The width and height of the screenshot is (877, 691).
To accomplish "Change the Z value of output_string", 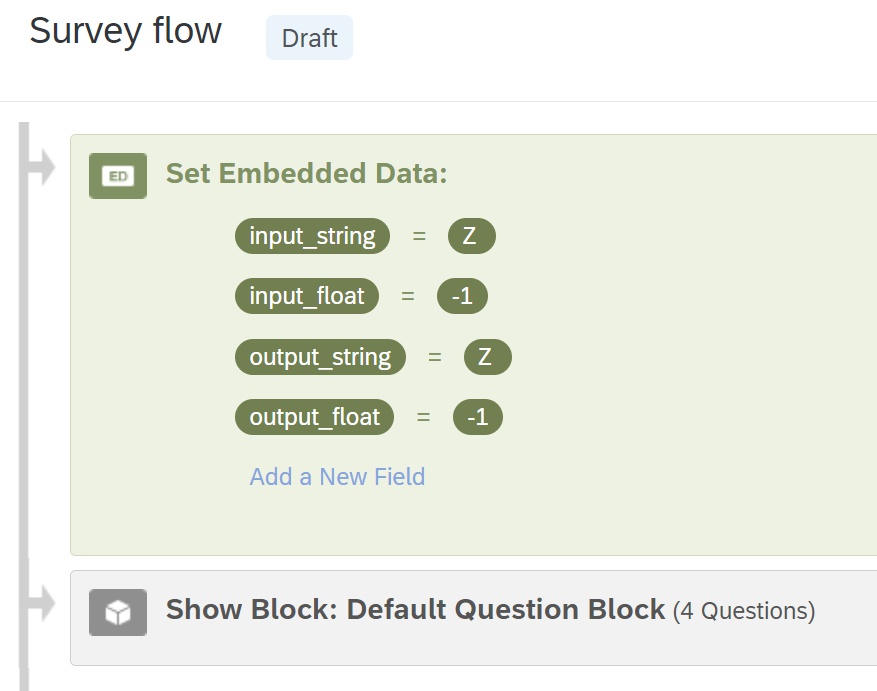I will [486, 357].
